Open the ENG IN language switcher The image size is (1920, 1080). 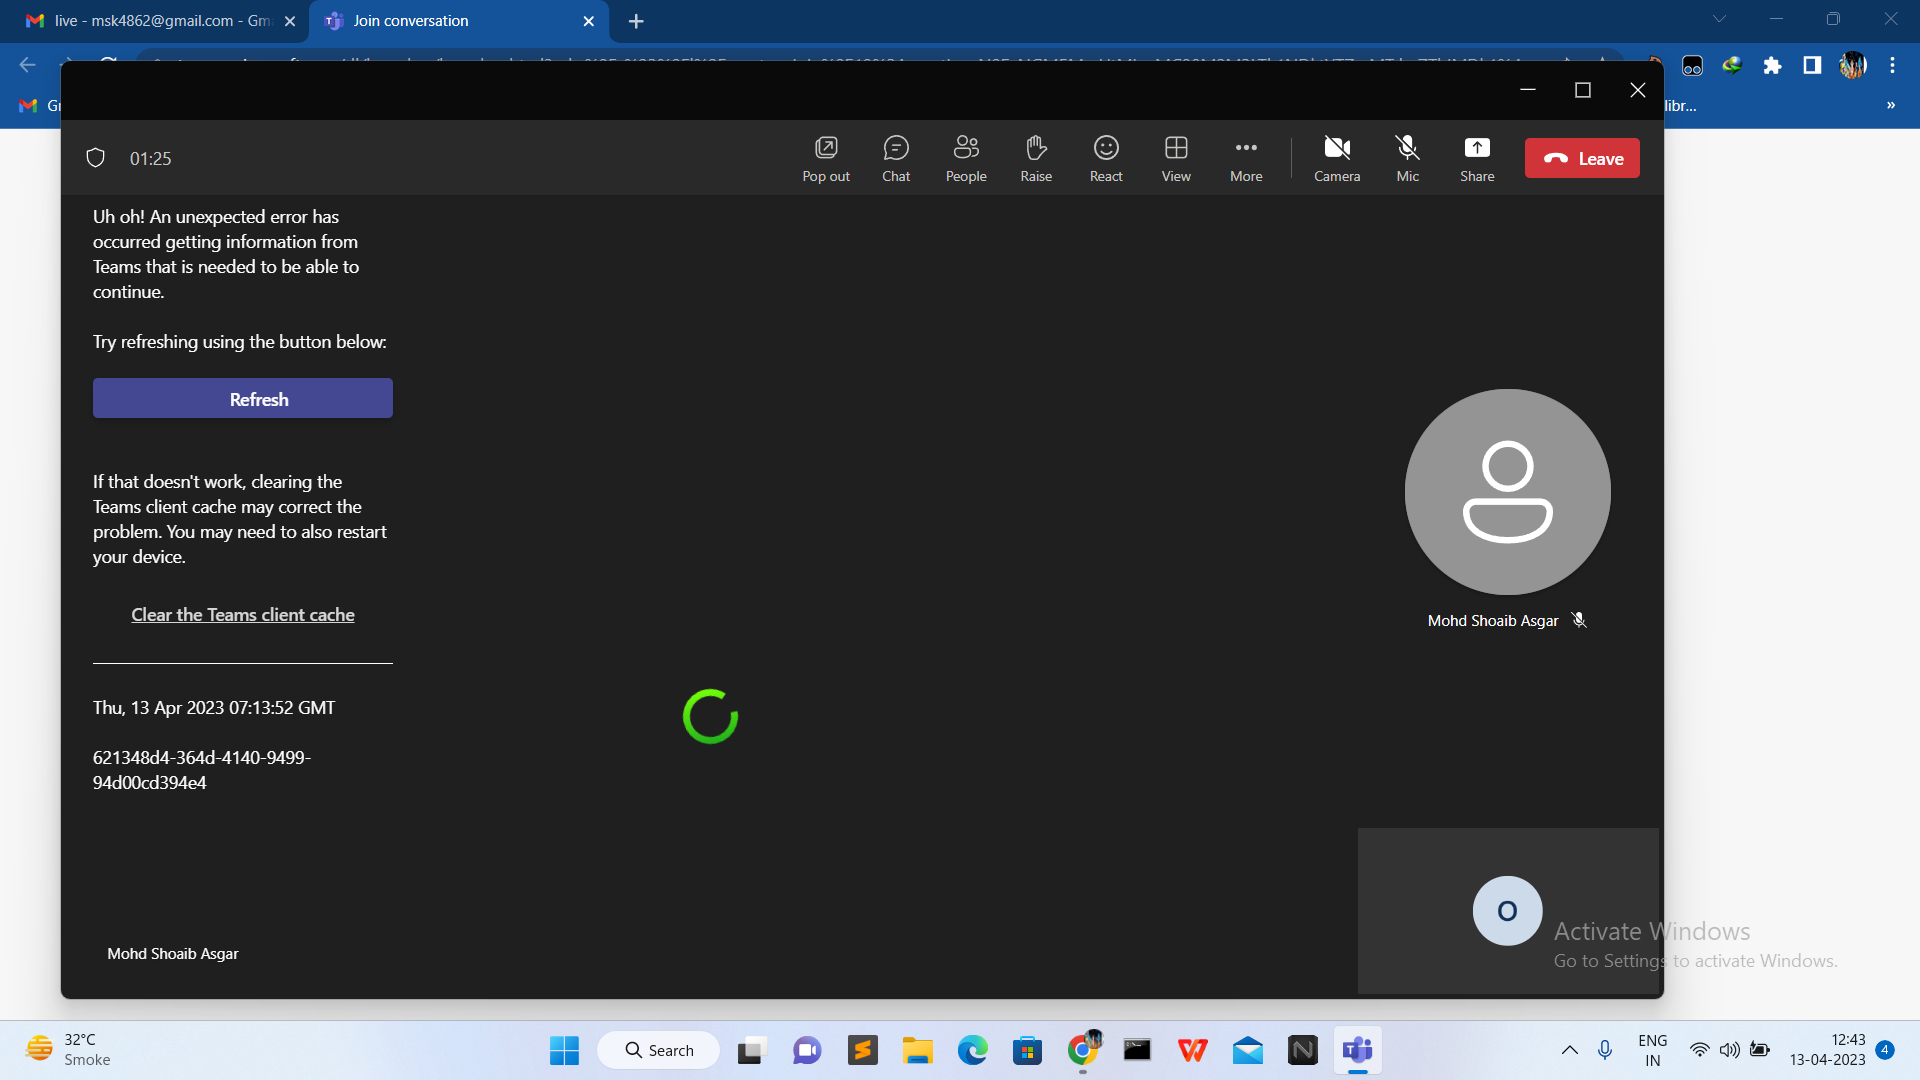[x=1652, y=1050]
